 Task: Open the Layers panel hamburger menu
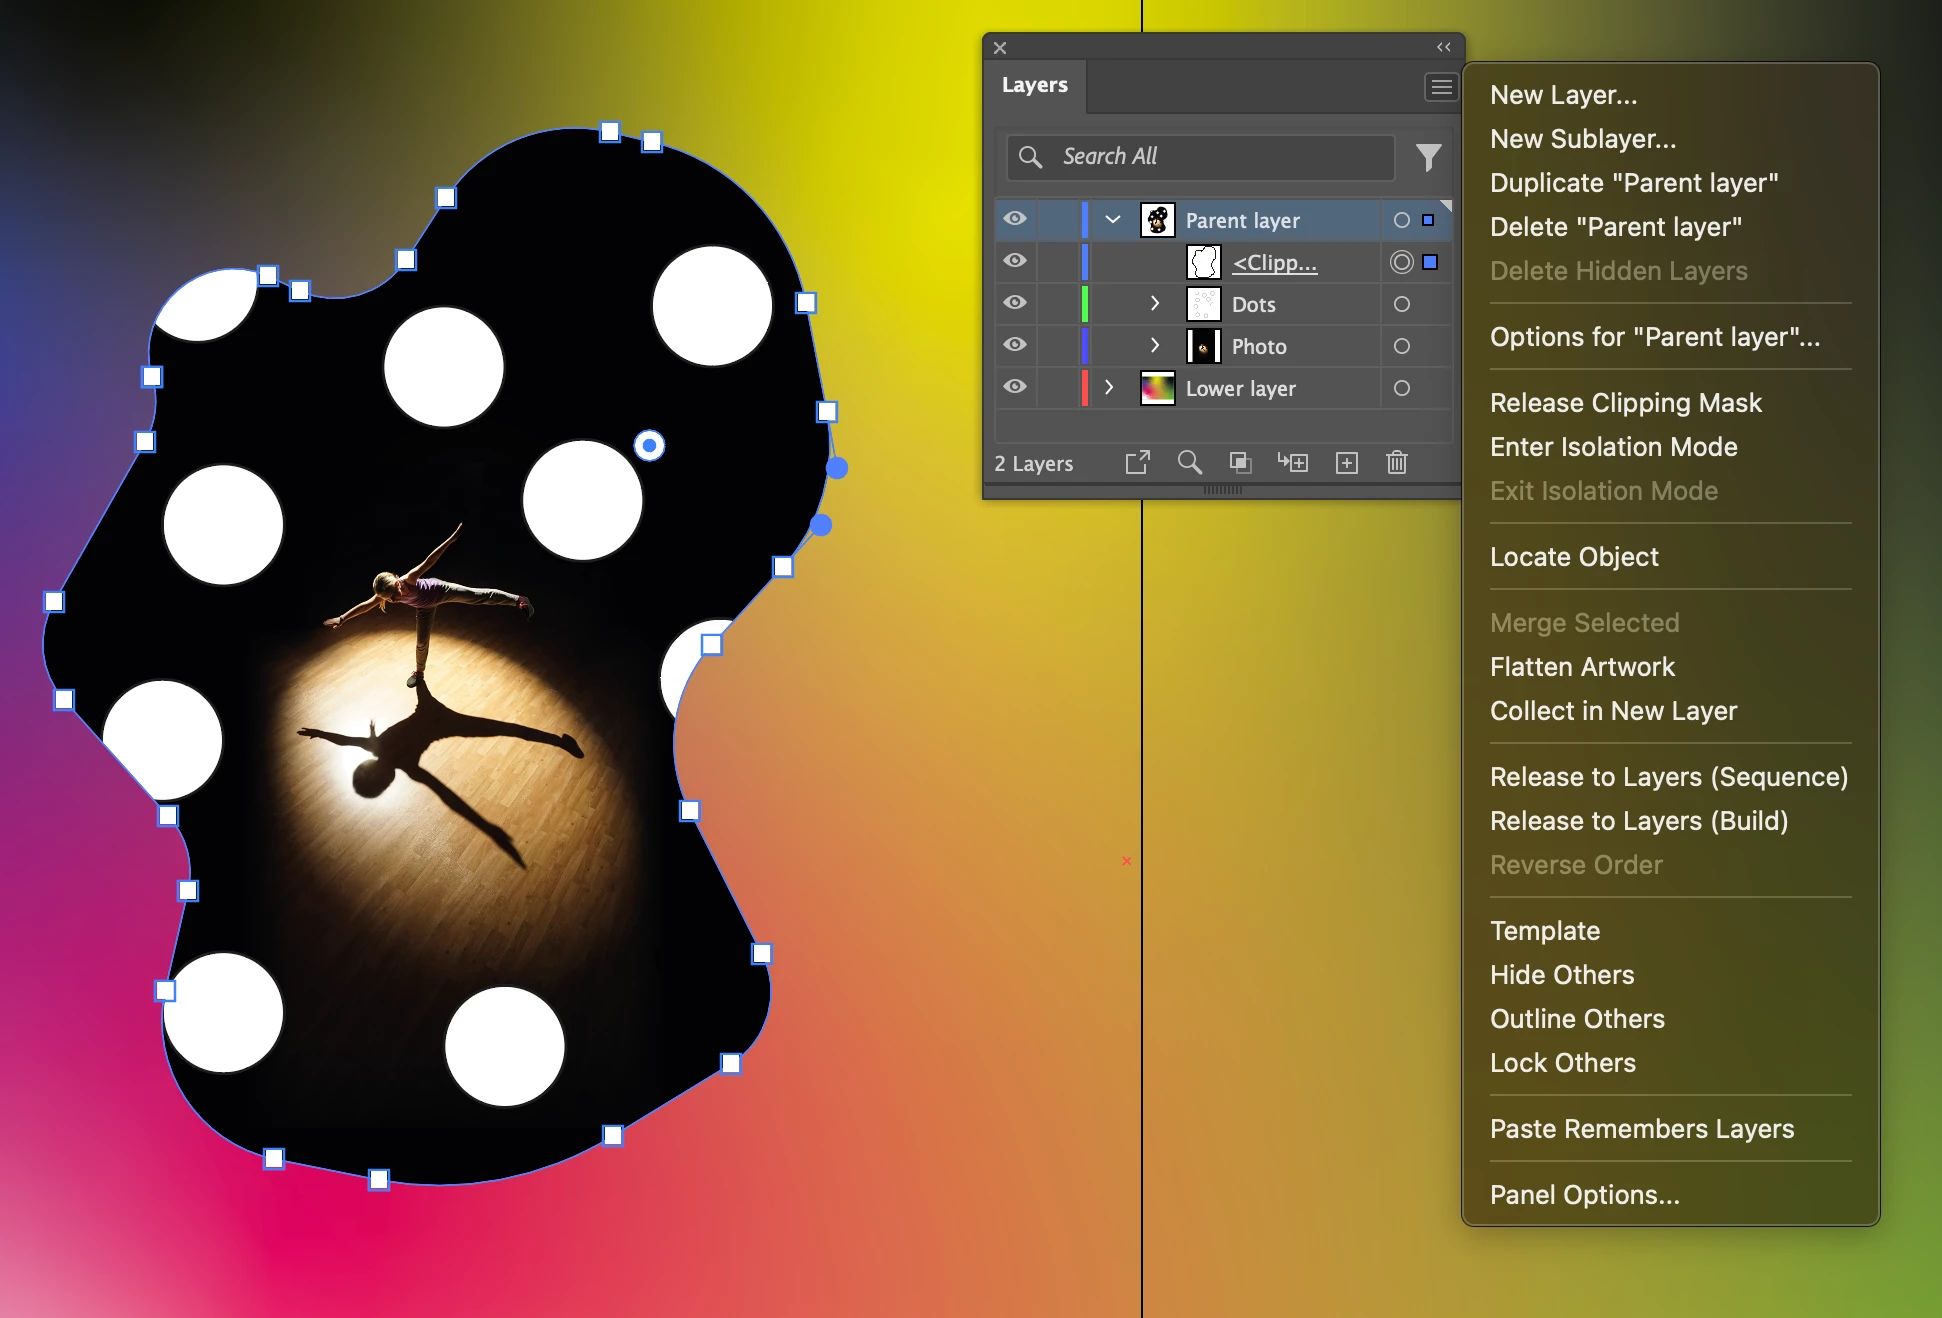coord(1441,87)
